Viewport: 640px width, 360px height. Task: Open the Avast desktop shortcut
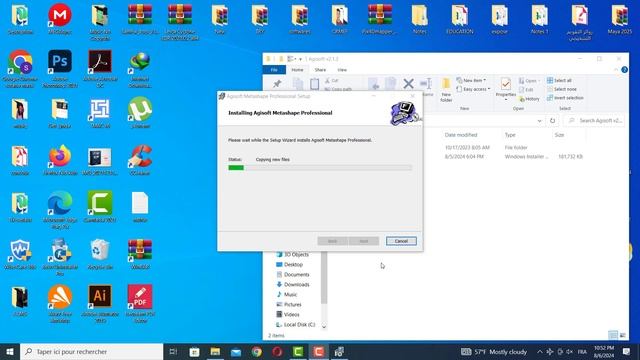point(60,304)
